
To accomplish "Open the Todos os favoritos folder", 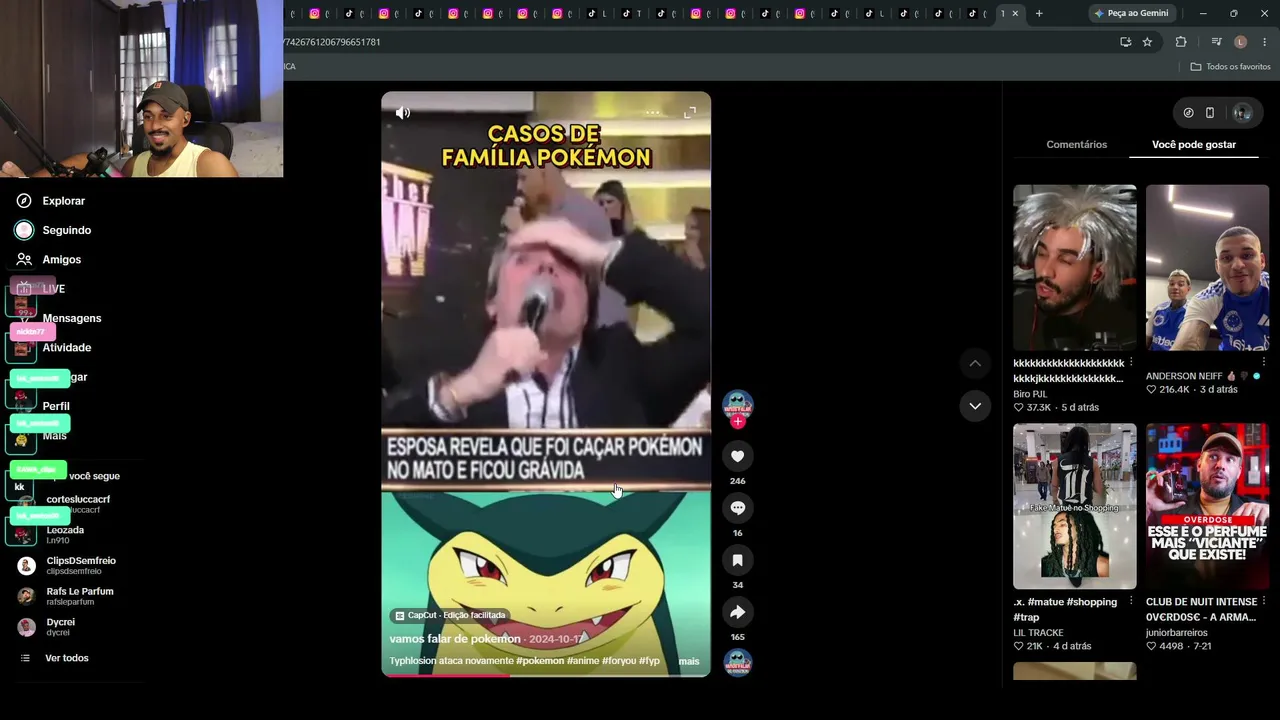I will point(1230,67).
